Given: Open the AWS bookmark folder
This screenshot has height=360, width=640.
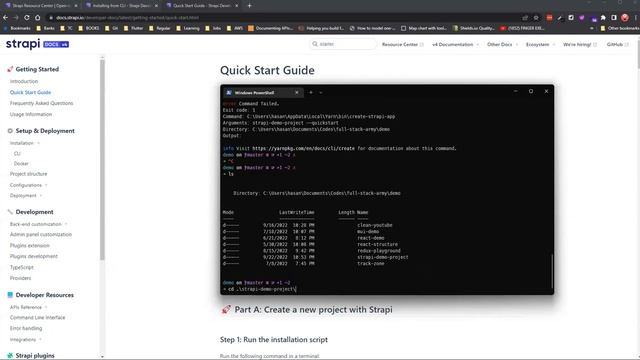Looking at the screenshot, I should coord(236,28).
